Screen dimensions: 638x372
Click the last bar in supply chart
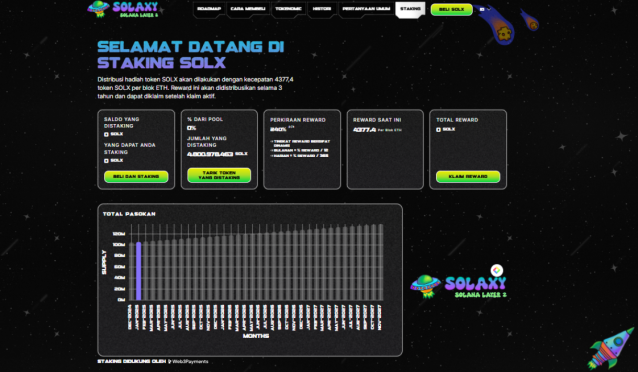[380, 262]
